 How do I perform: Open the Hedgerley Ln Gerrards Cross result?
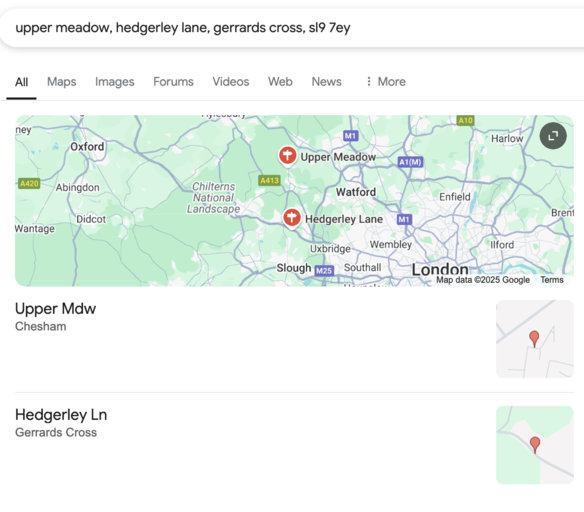click(61, 423)
